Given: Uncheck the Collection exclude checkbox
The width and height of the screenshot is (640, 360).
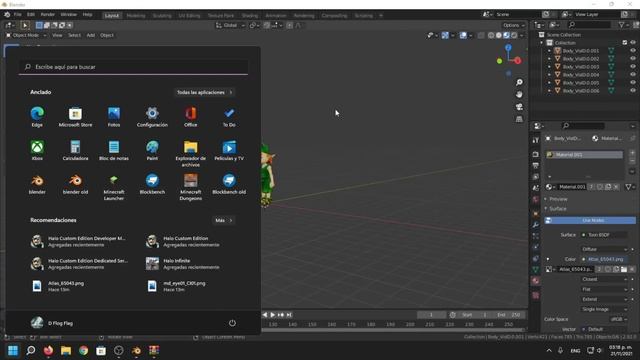Looking at the screenshot, I should tap(625, 42).
